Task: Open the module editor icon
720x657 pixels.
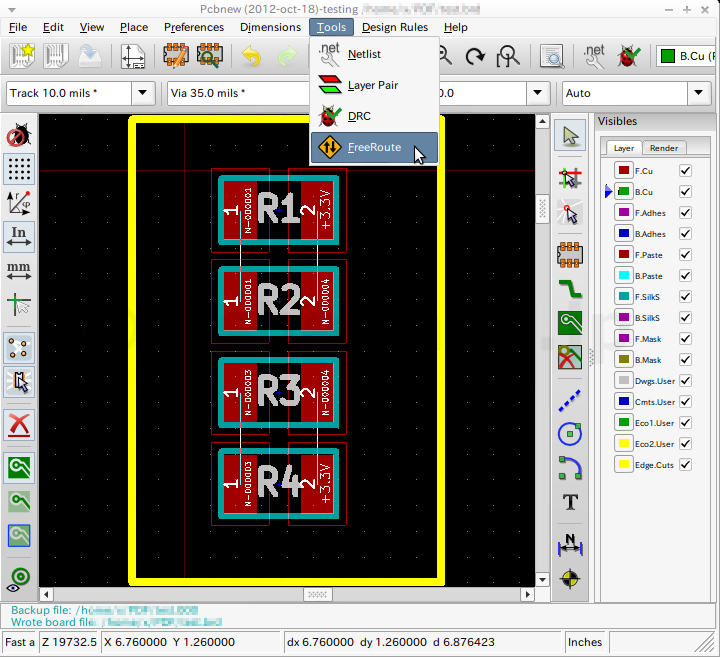Action: click(x=176, y=56)
